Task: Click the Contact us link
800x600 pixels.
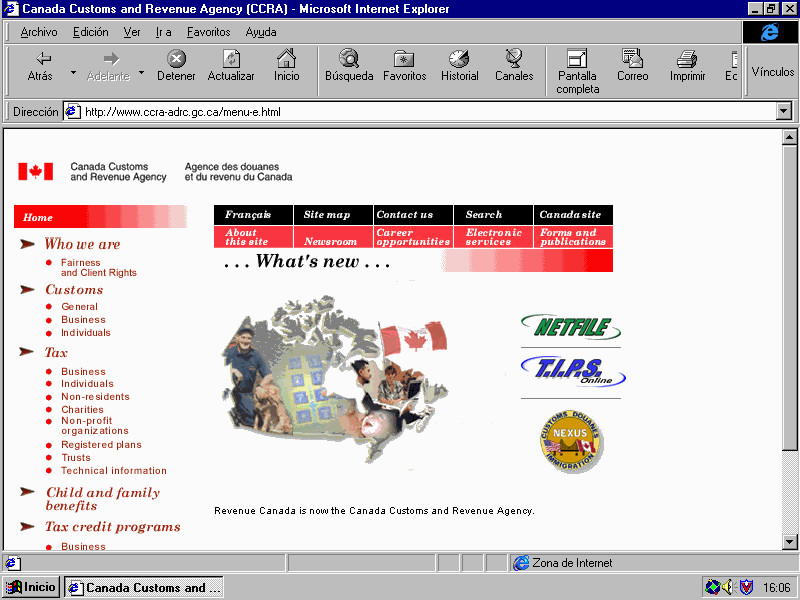Action: 413,215
